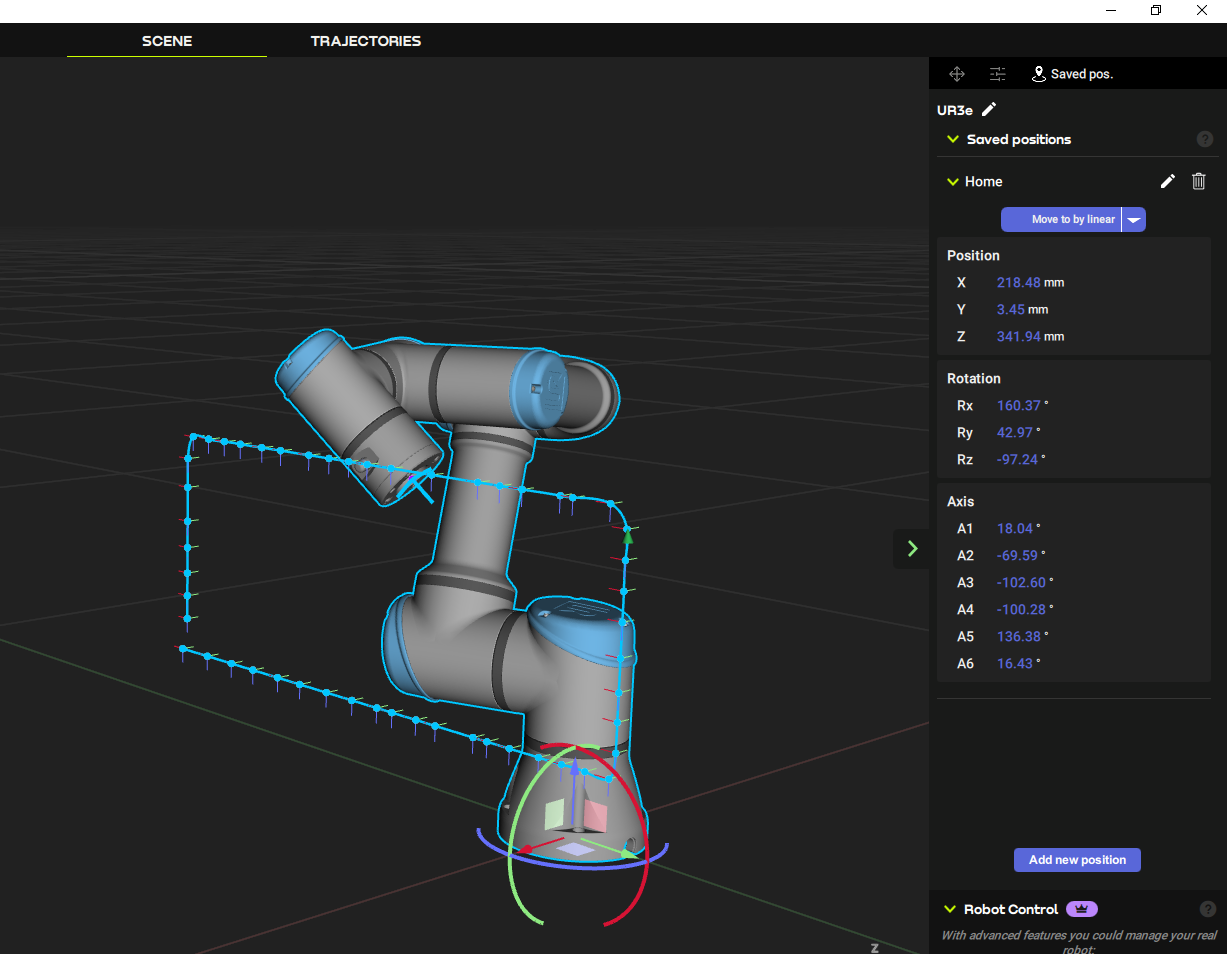Switch to the SCENE tab
Screen dimensions: 1227x954
pyautogui.click(x=166, y=41)
